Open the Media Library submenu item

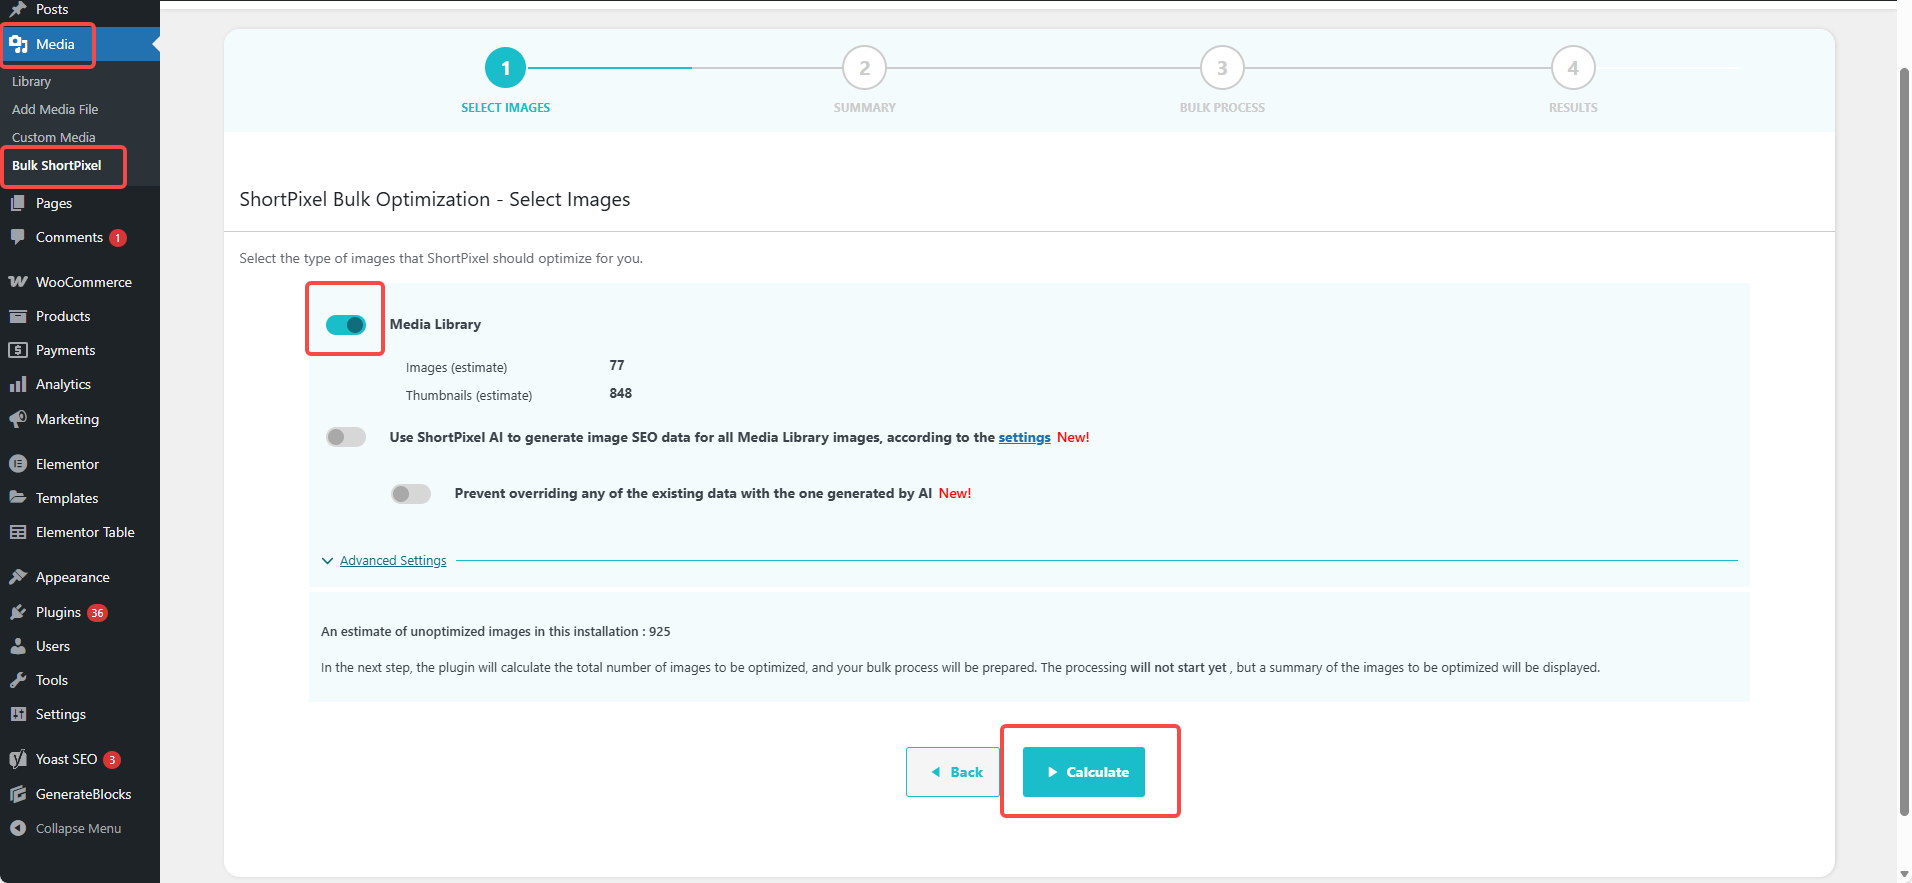pyautogui.click(x=31, y=82)
